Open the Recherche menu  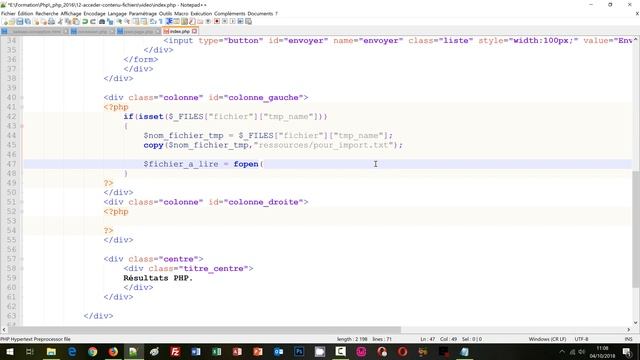[x=47, y=13]
